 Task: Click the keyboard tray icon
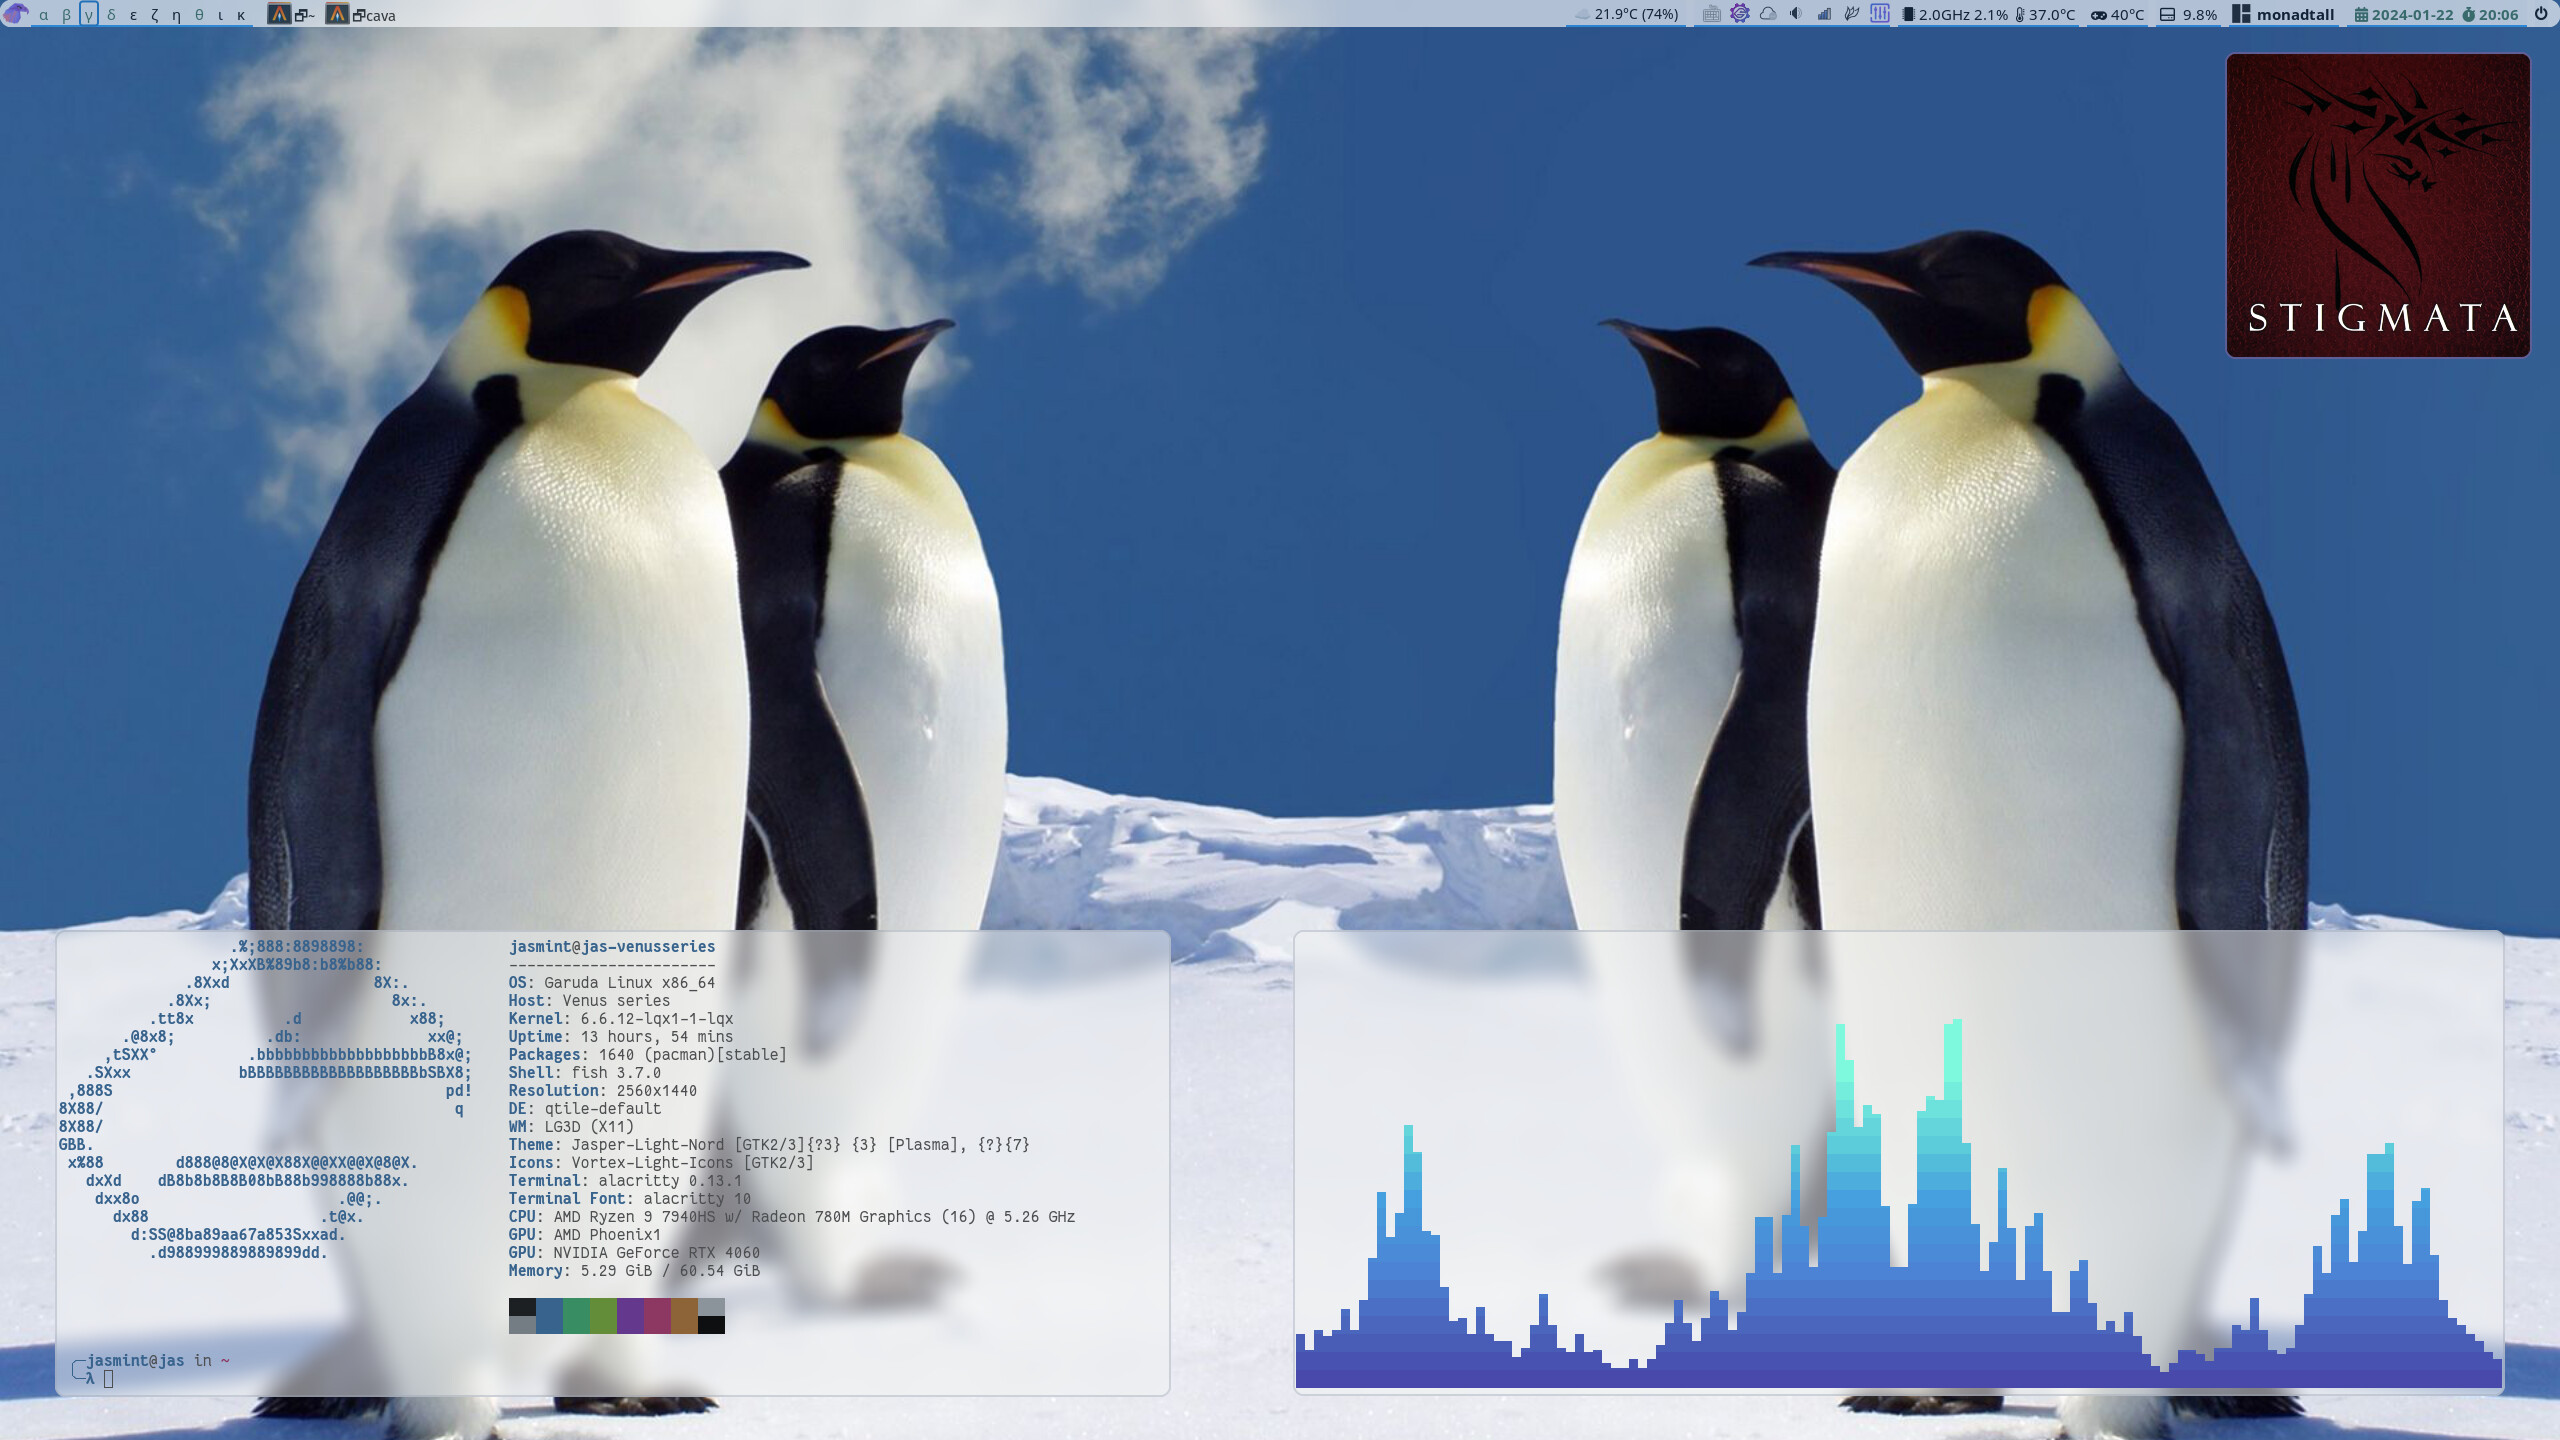(x=1711, y=14)
